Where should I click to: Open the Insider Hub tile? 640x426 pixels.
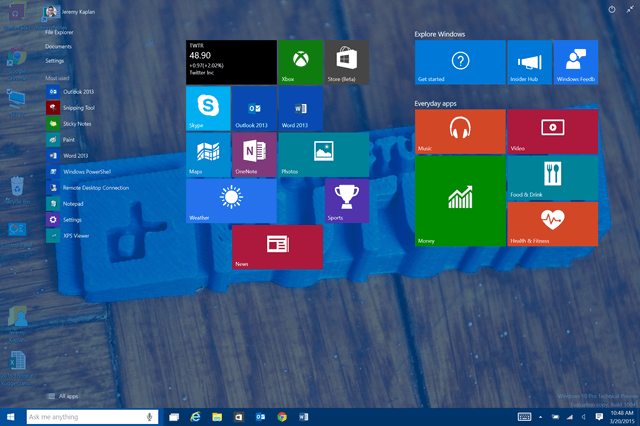click(529, 62)
